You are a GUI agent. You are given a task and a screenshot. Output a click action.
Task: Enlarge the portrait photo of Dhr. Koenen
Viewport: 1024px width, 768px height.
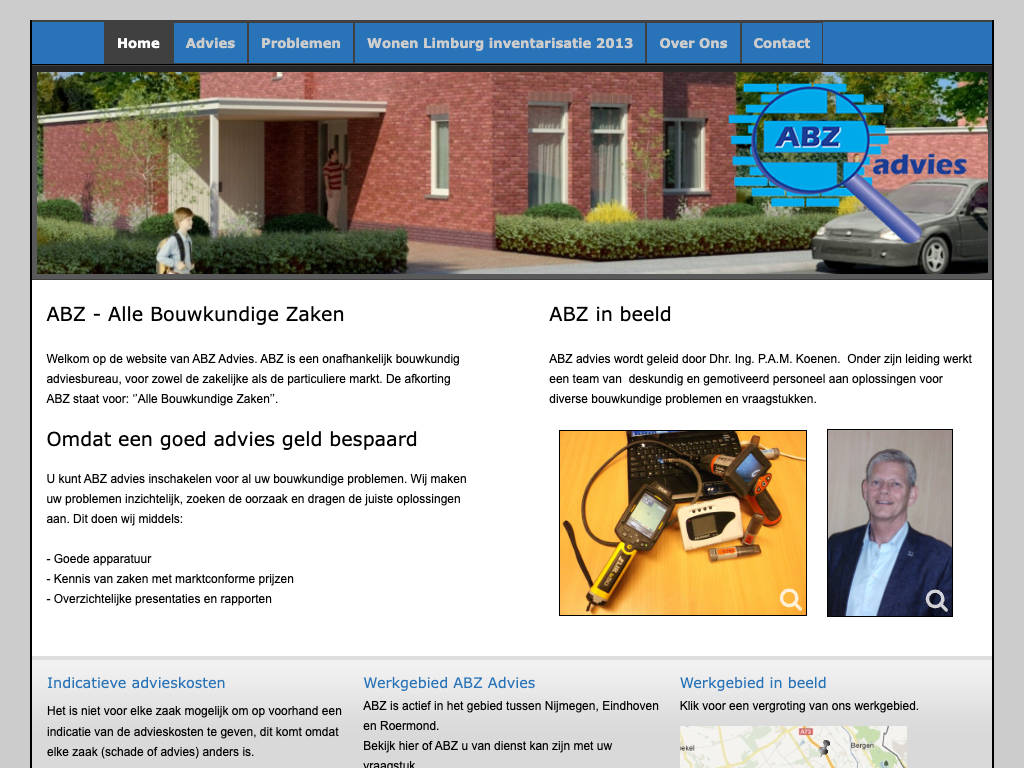coord(889,520)
